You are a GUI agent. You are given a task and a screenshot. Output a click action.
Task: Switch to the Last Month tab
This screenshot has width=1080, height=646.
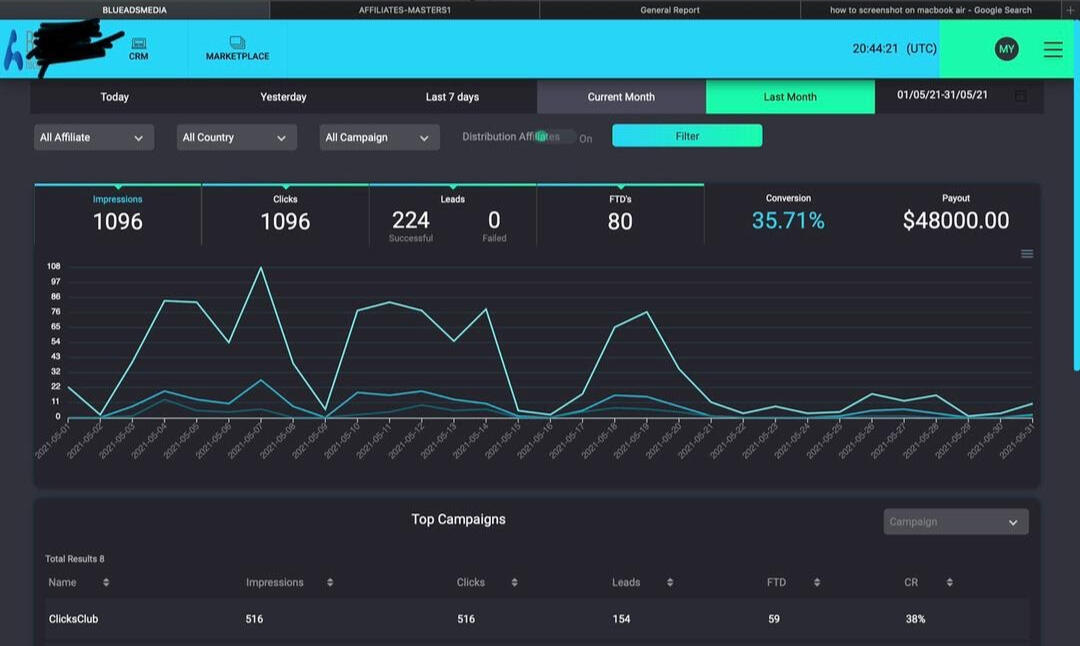point(790,97)
